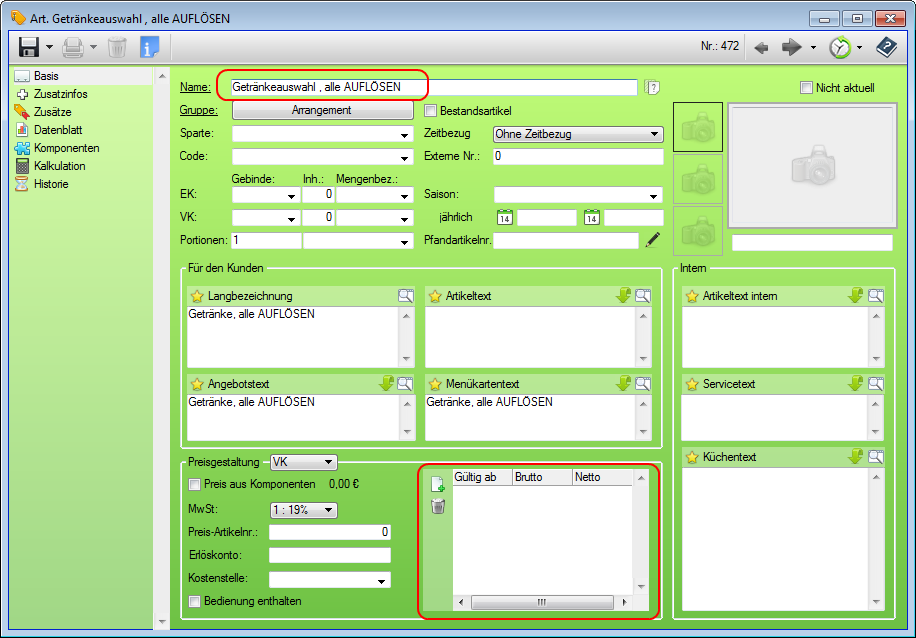Screen dimensions: 916x638
Task: Check Preis aus Komponenten option
Action: pos(195,485)
